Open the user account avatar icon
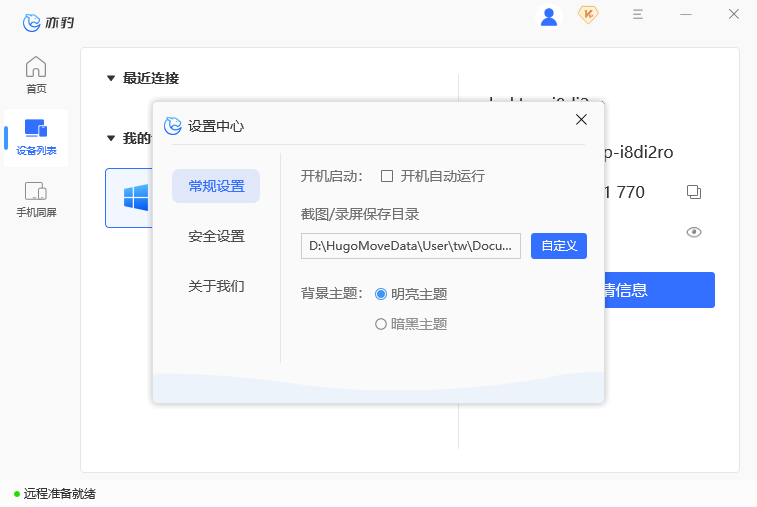757x507 pixels. click(x=548, y=16)
